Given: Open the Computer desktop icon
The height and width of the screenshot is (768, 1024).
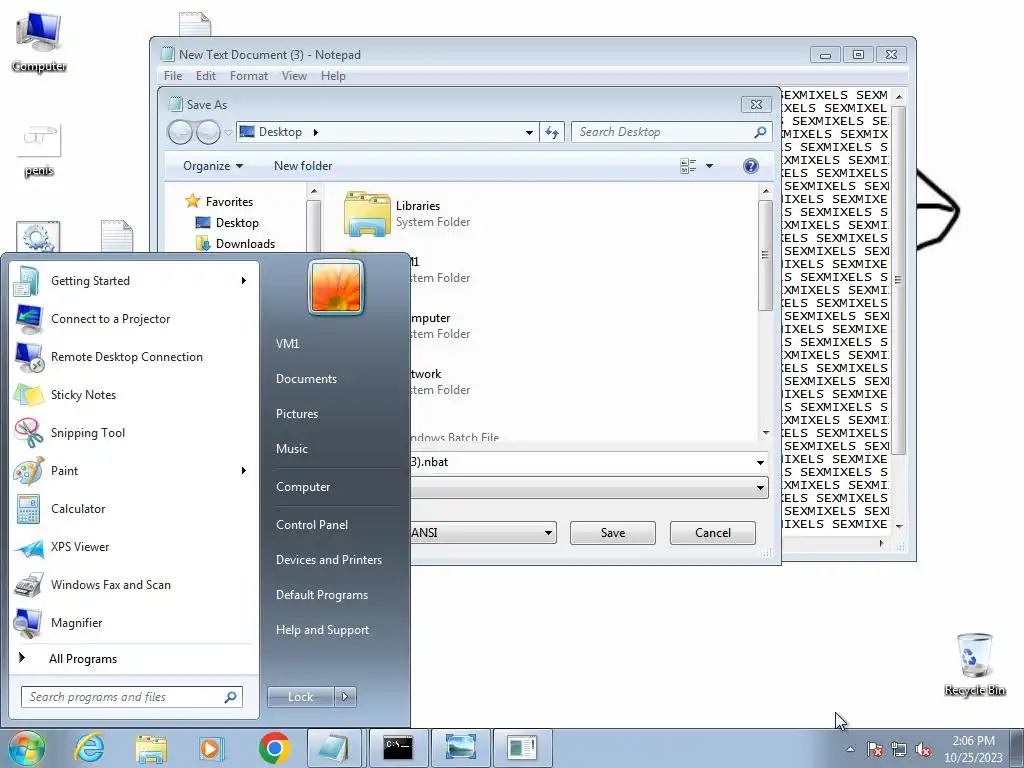Looking at the screenshot, I should pos(39,43).
